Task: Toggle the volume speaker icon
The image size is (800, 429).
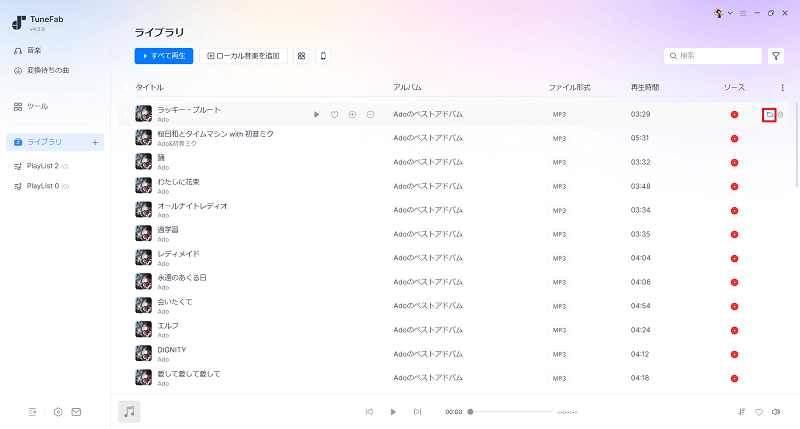Action: 776,412
